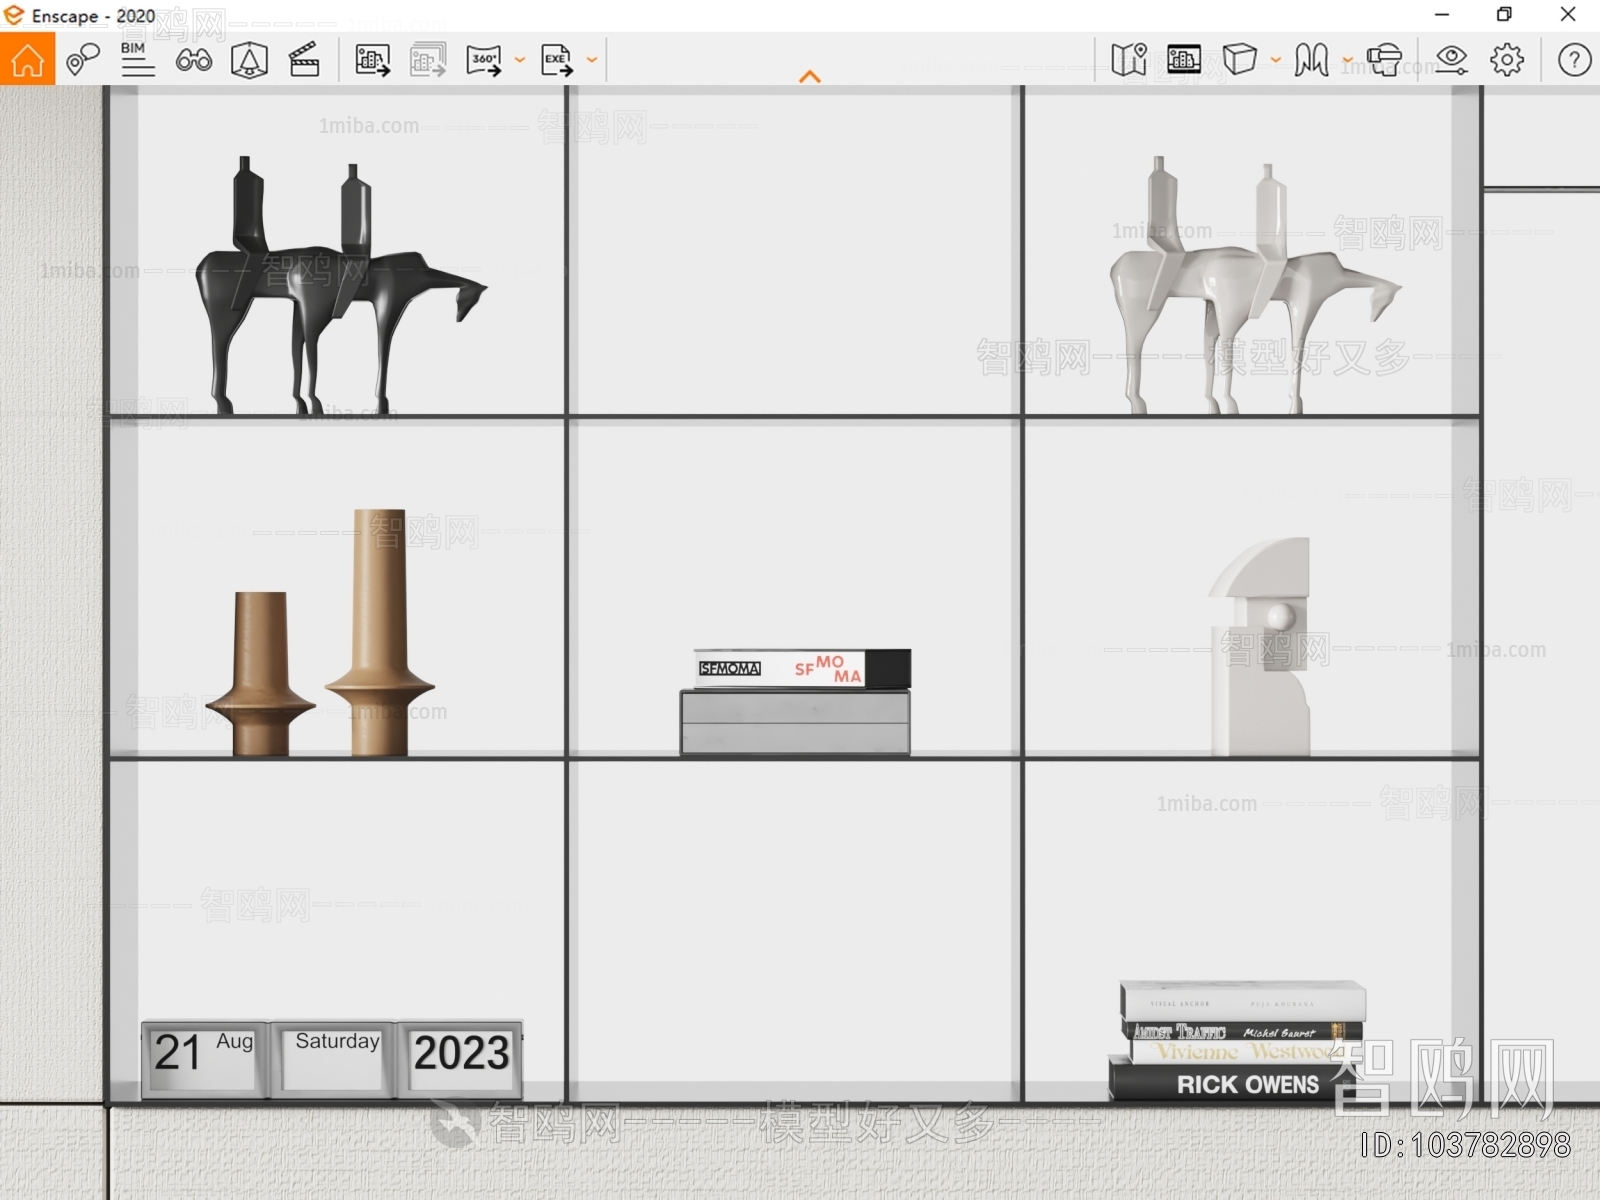Expand the EXE export dropdown arrow
Image resolution: width=1600 pixels, height=1200 pixels.
tap(592, 60)
